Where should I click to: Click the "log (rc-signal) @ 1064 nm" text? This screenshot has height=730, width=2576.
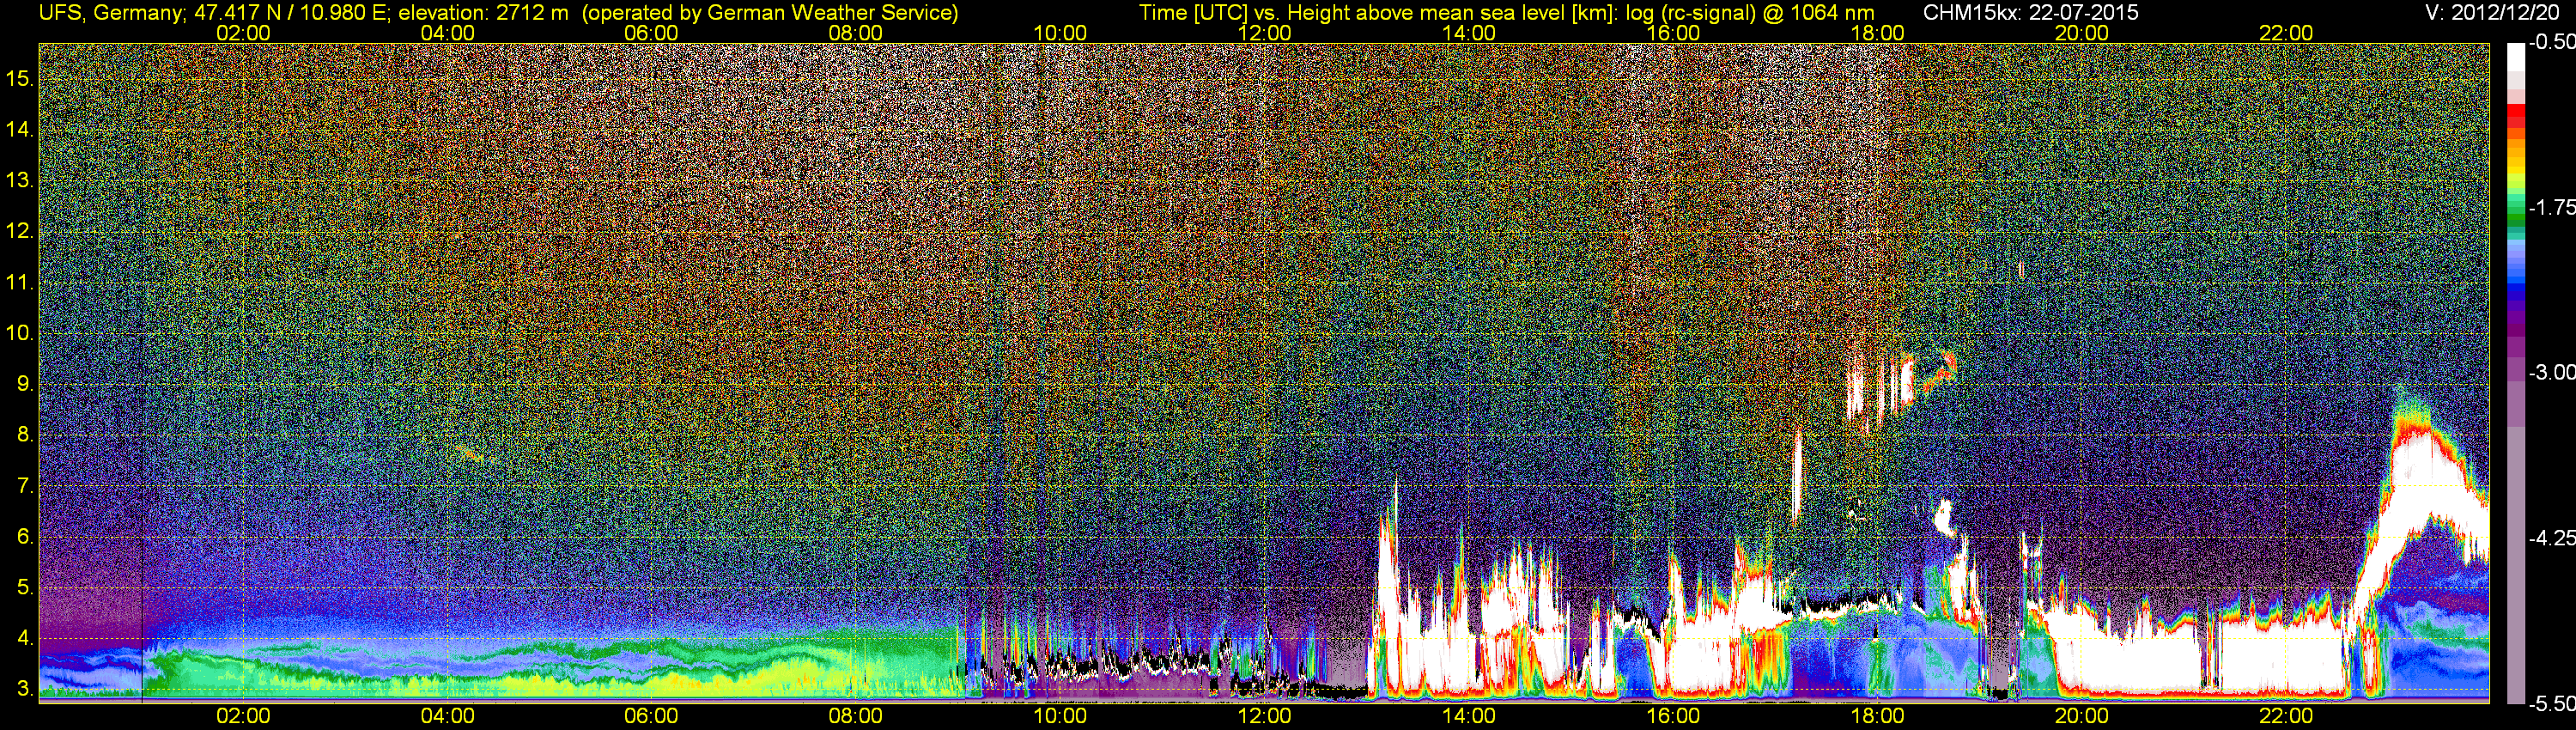coord(1750,12)
